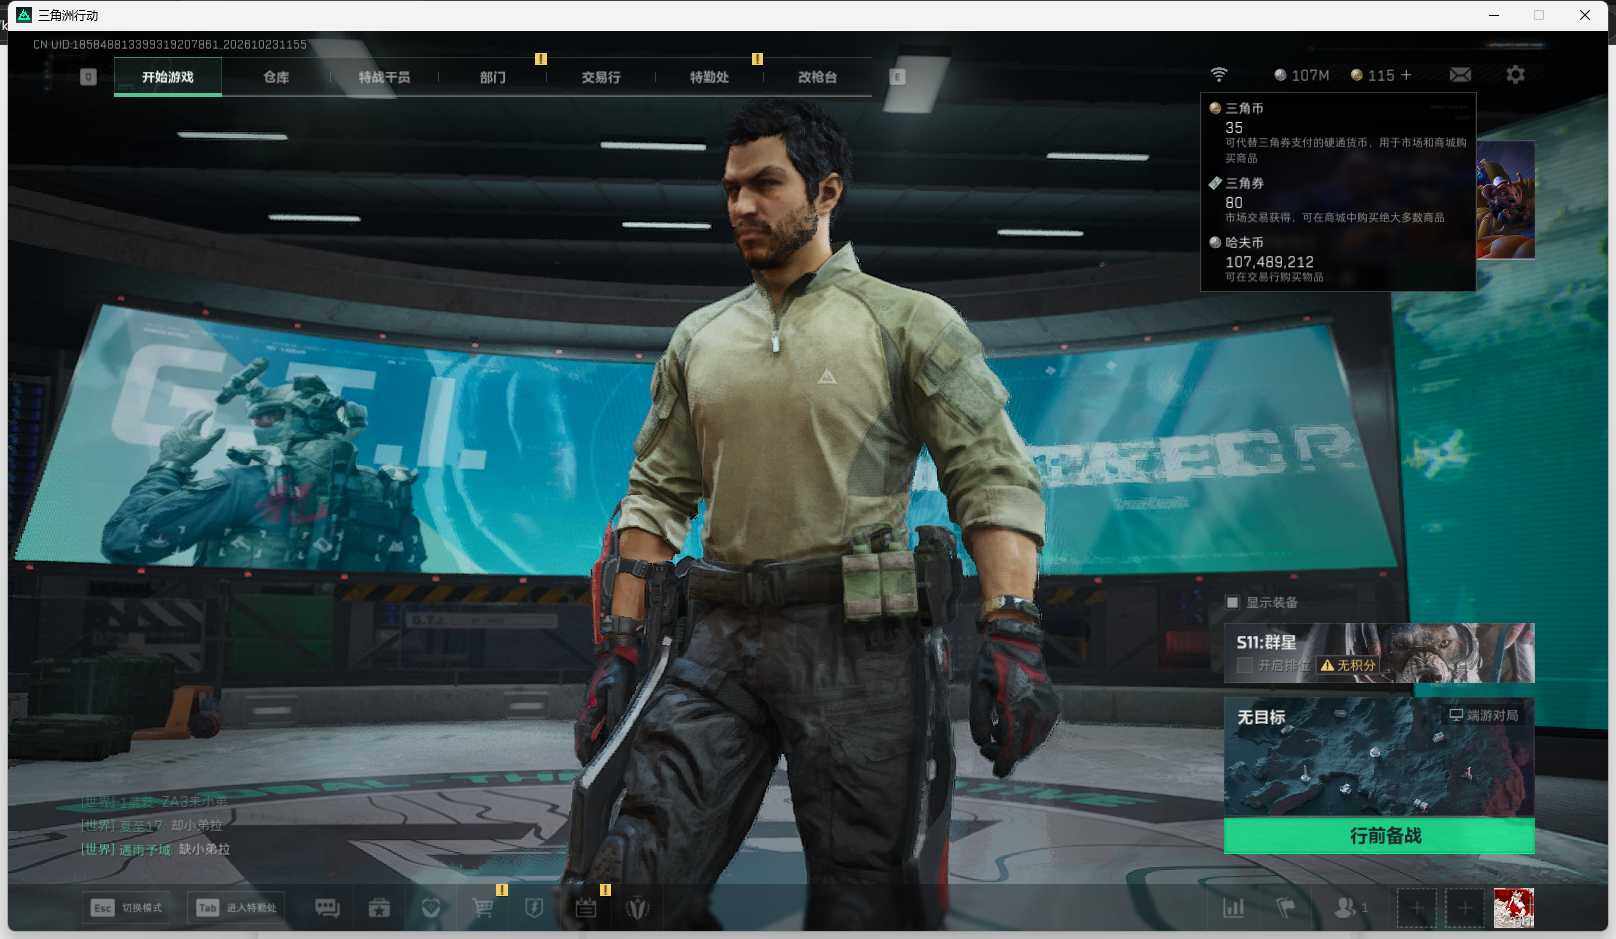The image size is (1616, 939).
Task: Click the 开始游戏 tab
Action: point(168,77)
